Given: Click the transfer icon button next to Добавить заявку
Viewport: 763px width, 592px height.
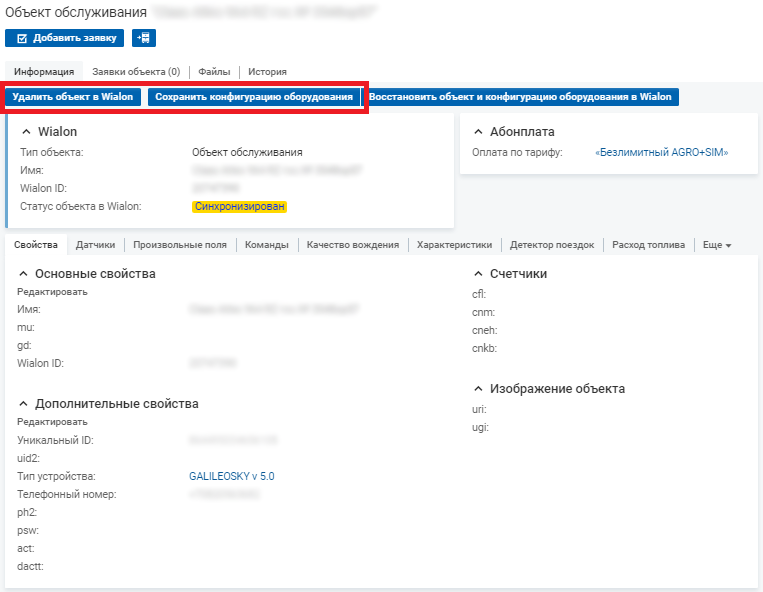Looking at the screenshot, I should pos(144,38).
